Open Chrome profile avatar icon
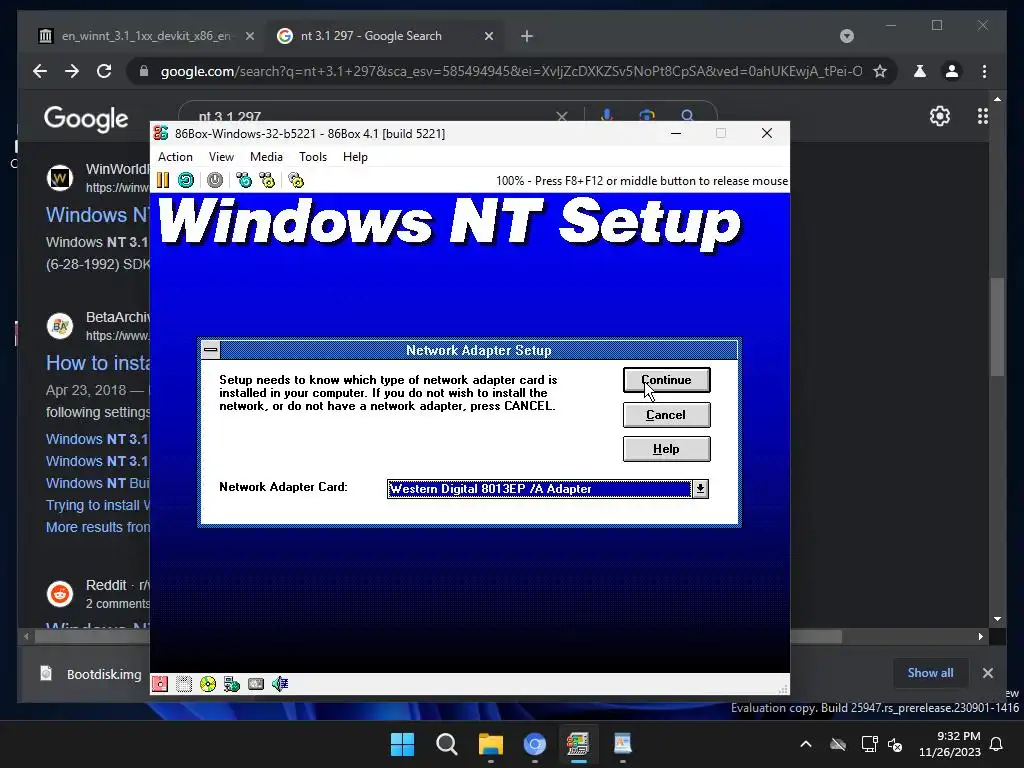 coord(952,71)
